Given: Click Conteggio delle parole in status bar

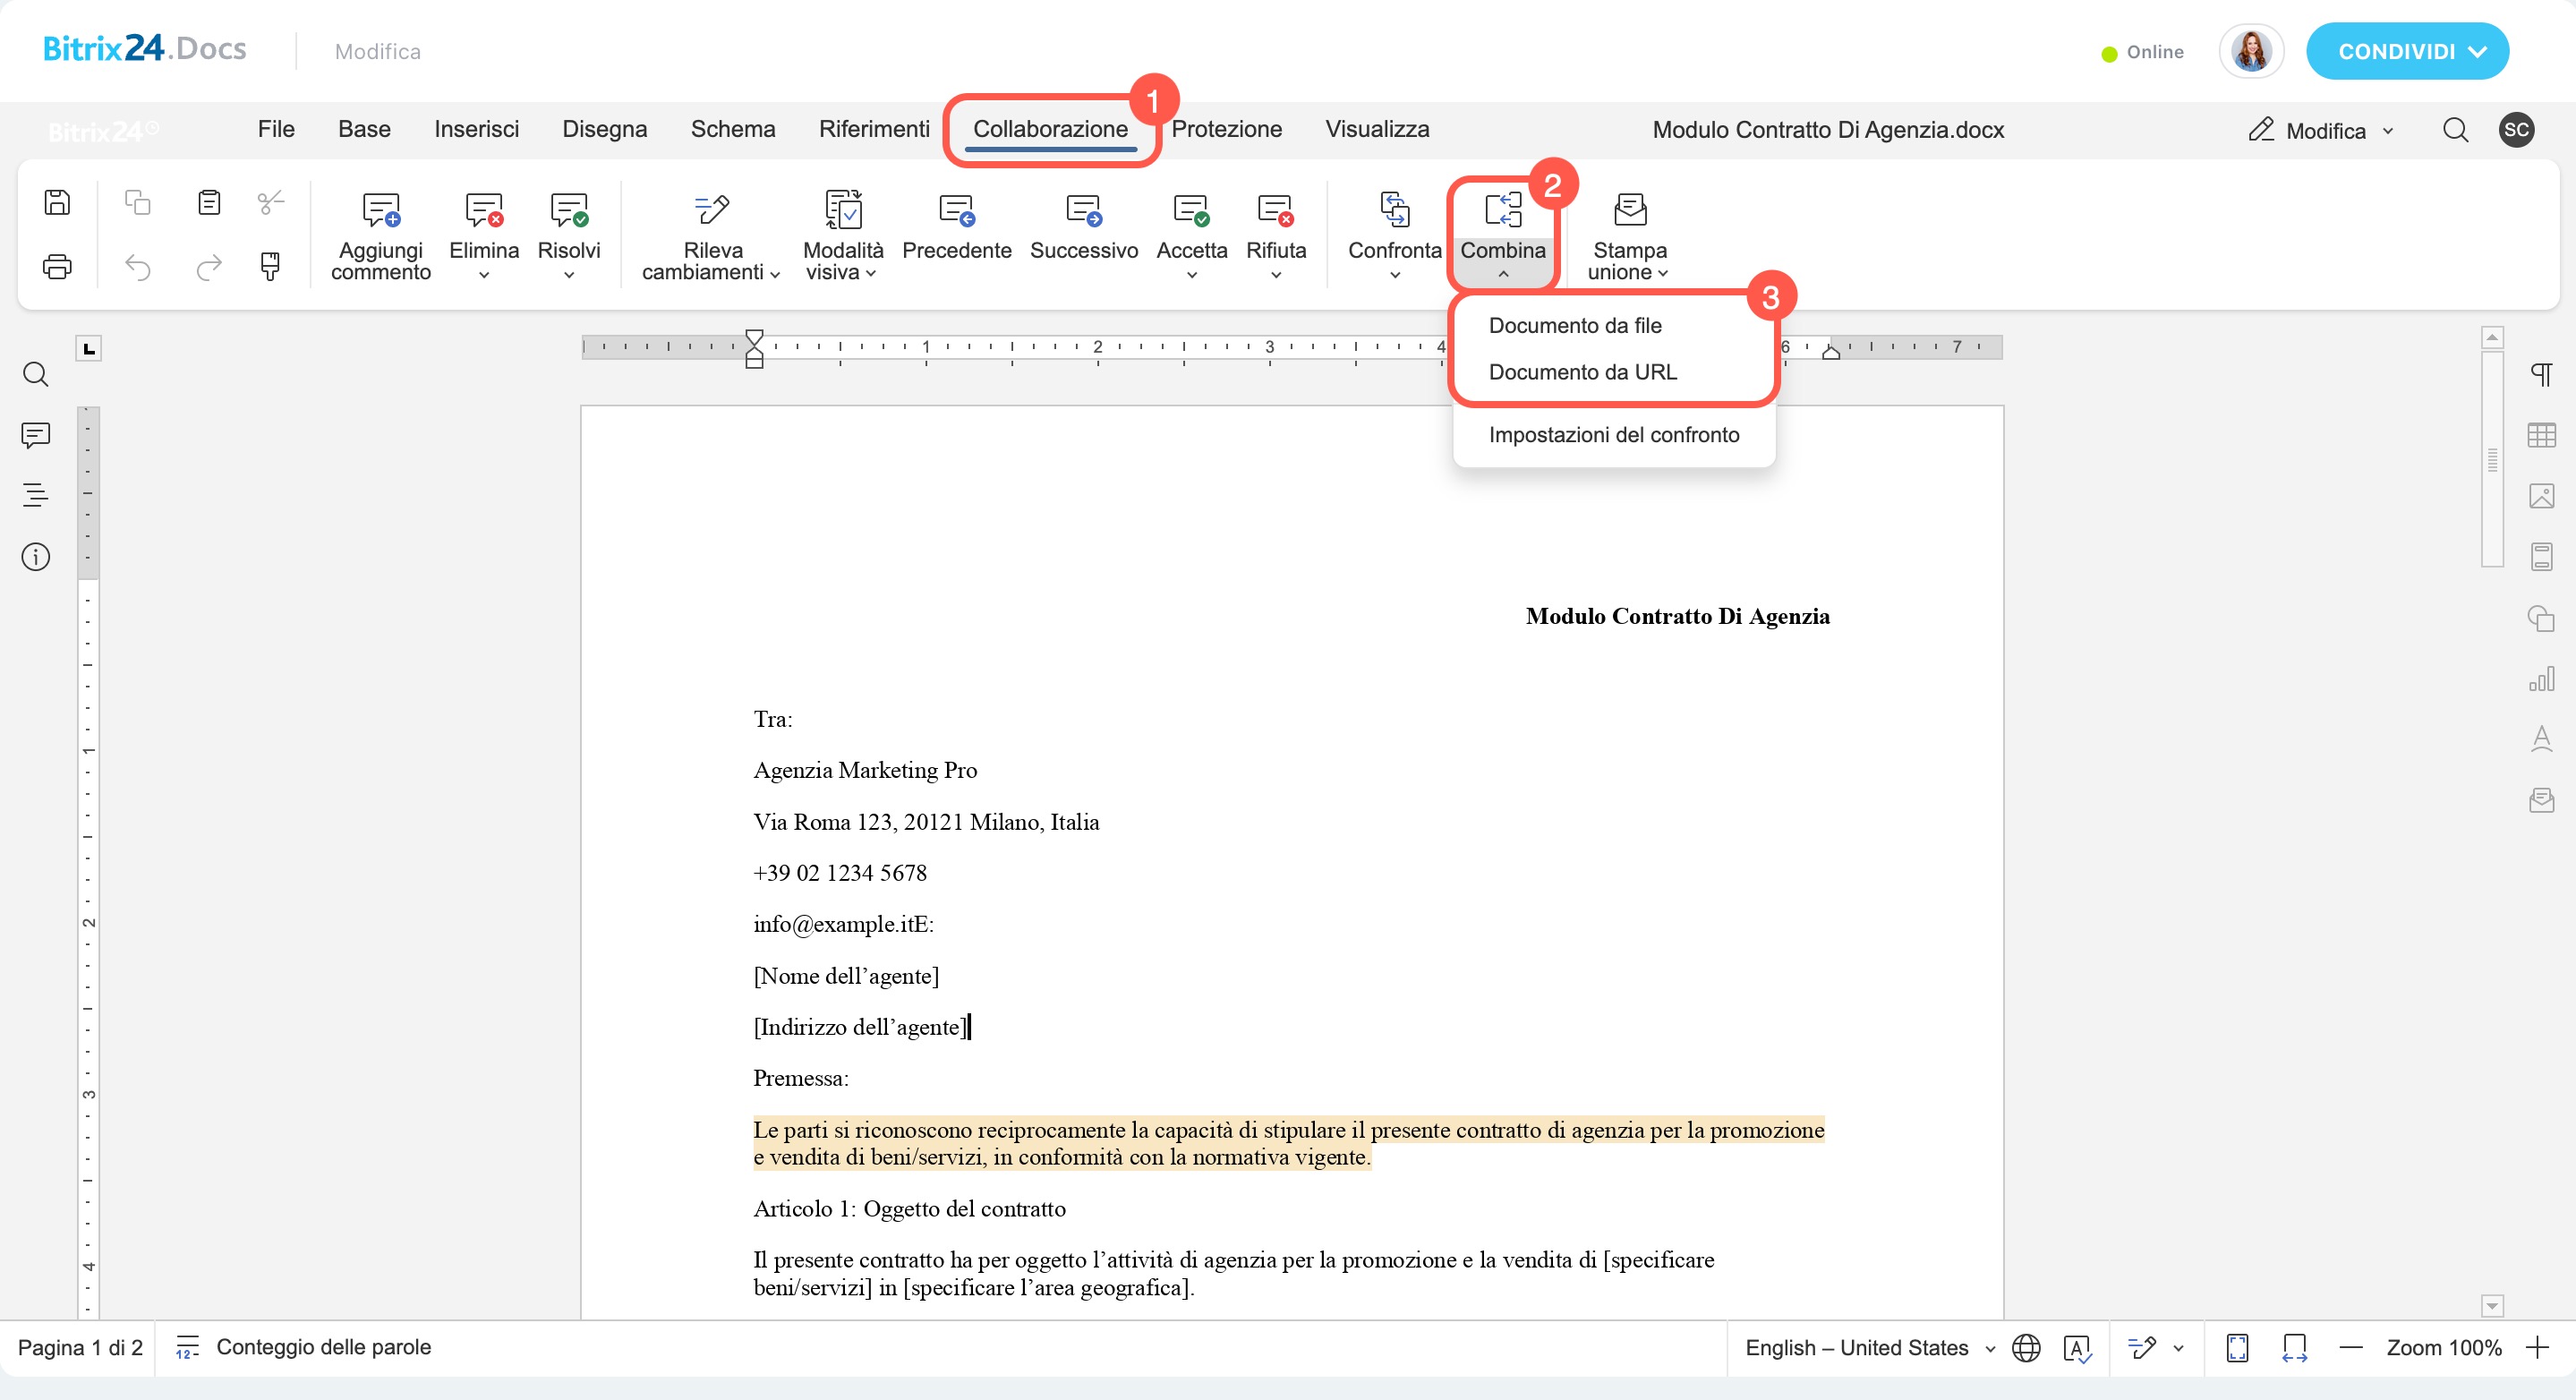Looking at the screenshot, I should (x=322, y=1347).
